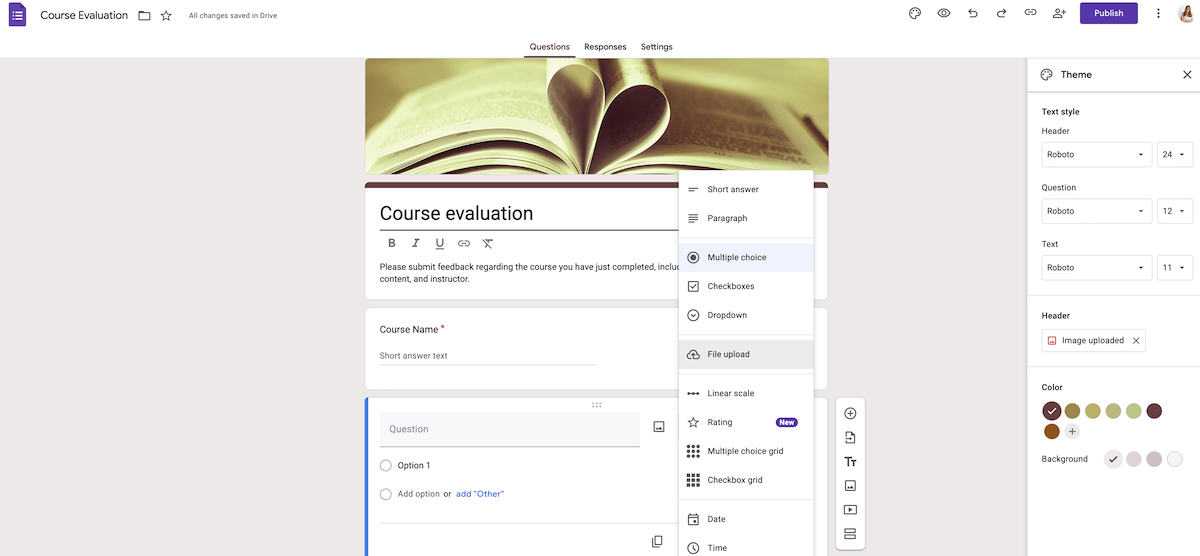
Task: Open Header font Roboto dropdown
Action: pyautogui.click(x=1097, y=155)
